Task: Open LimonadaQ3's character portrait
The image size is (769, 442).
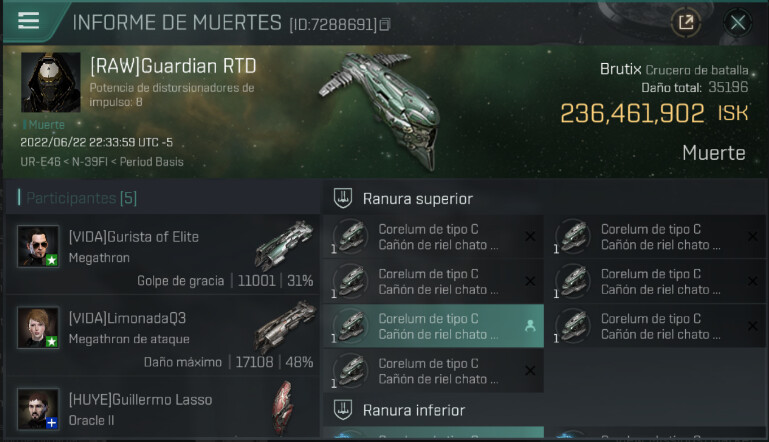Action: point(38,328)
